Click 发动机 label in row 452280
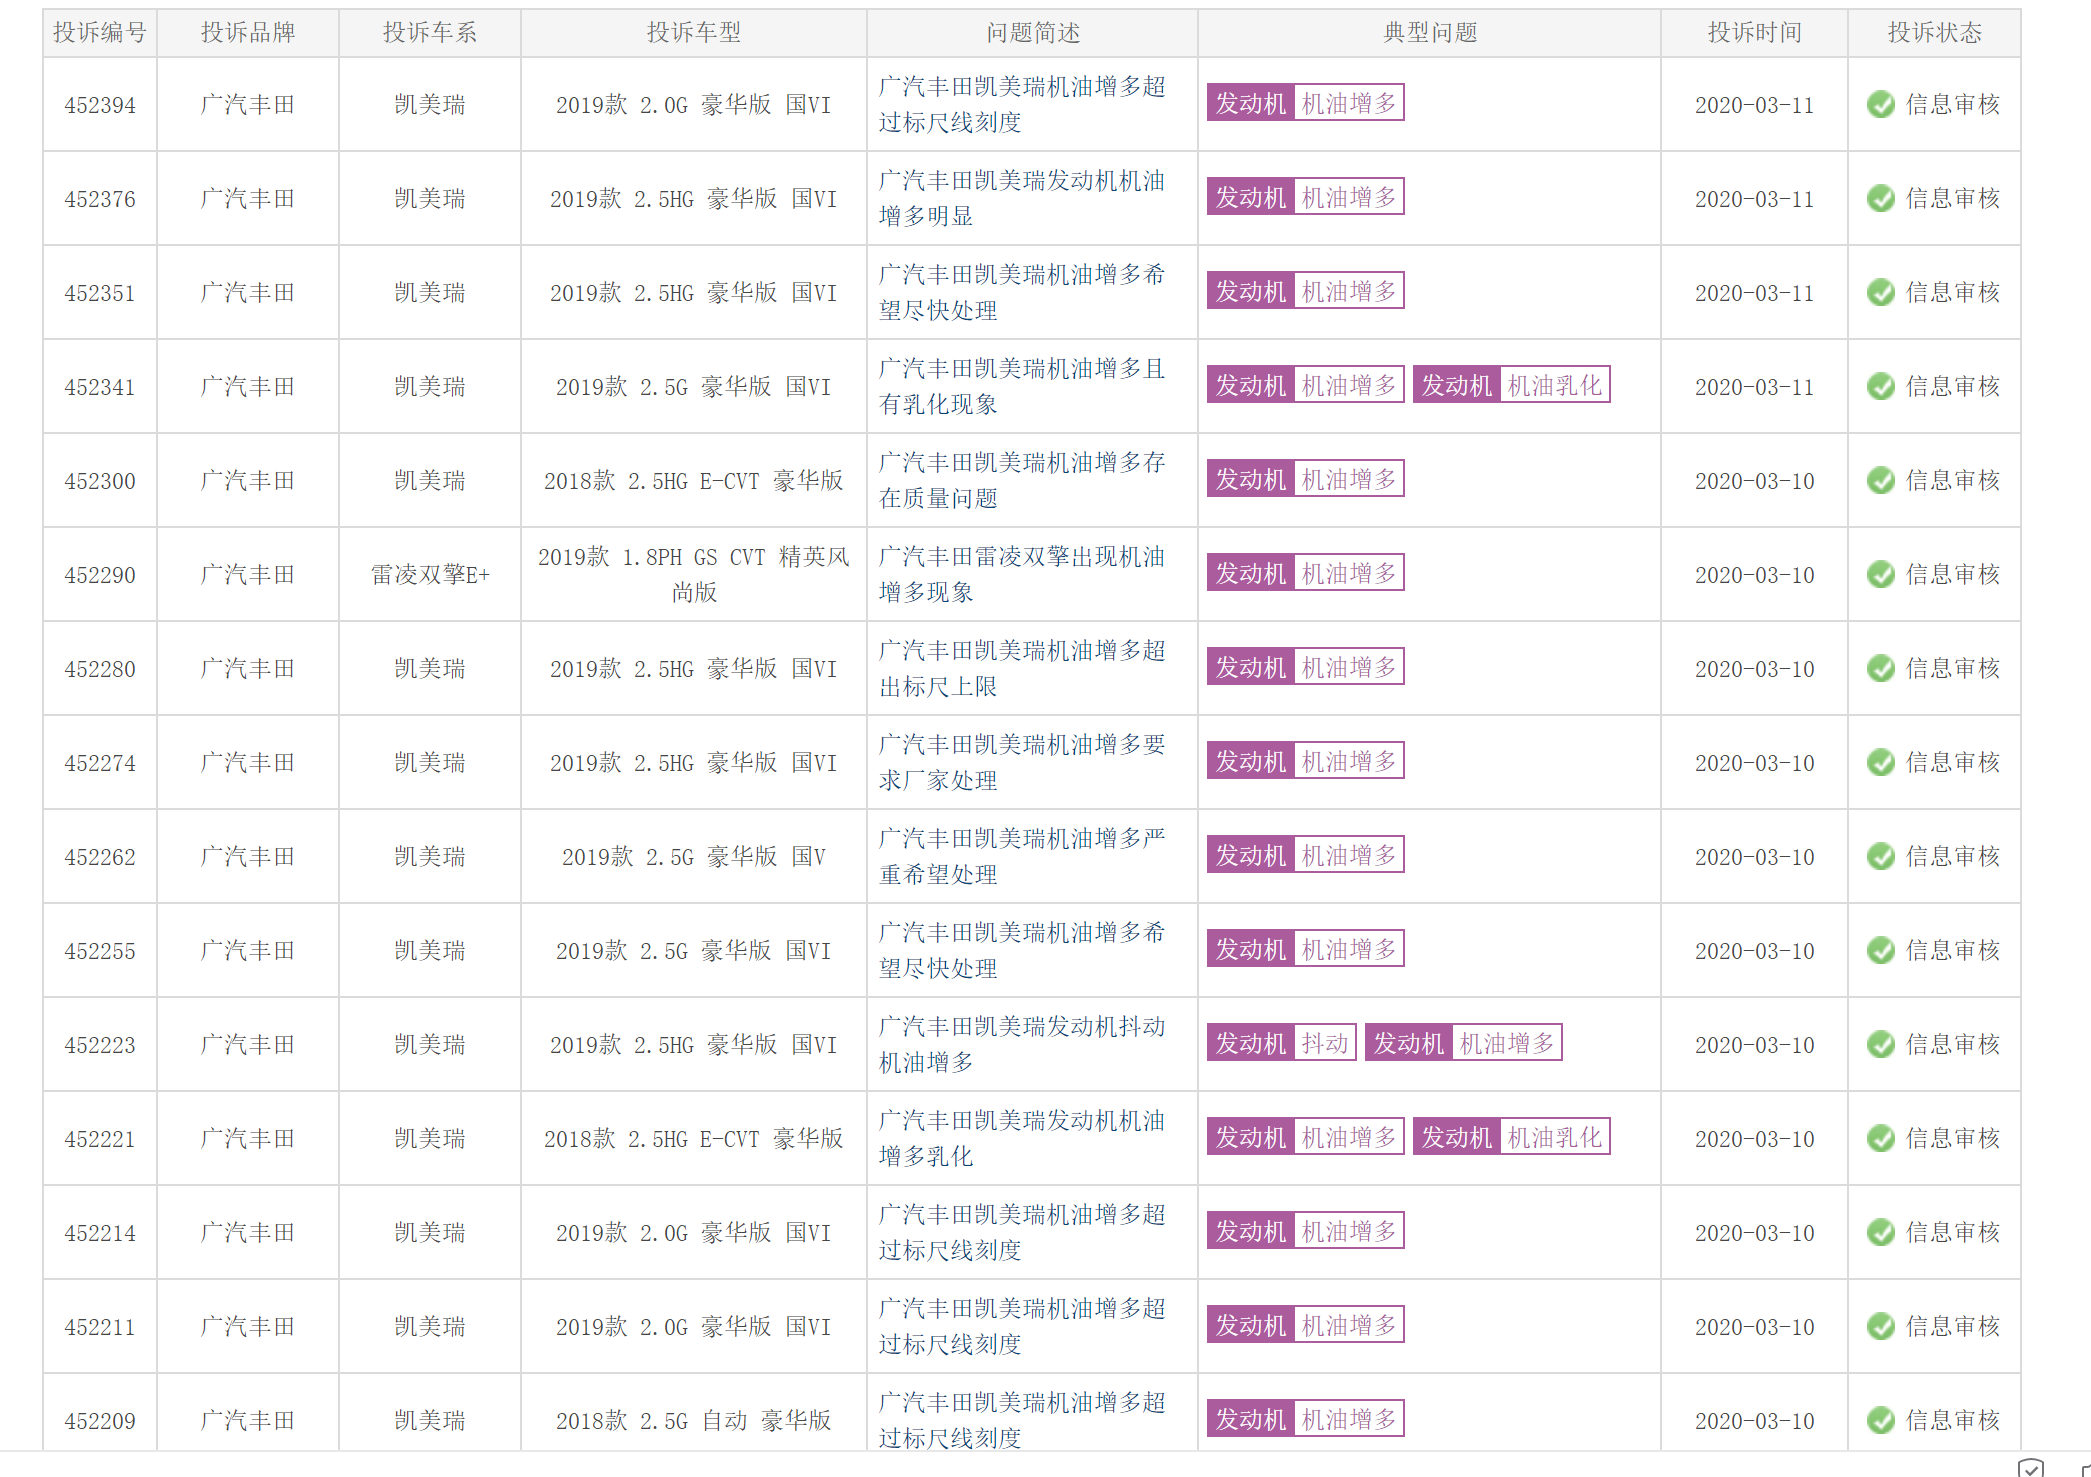Screen dimensions: 2091x1477 point(1250,667)
